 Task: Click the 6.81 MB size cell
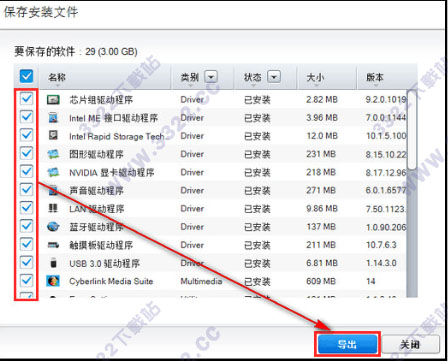(322, 263)
